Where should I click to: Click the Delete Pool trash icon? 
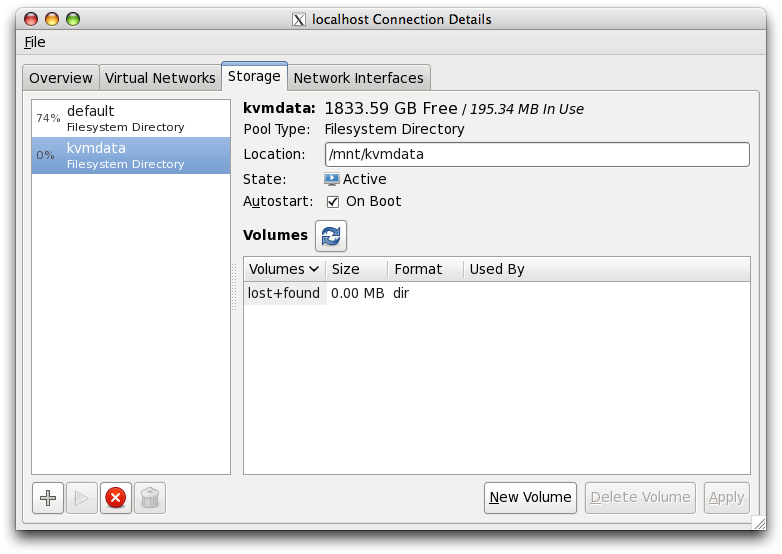coord(150,498)
